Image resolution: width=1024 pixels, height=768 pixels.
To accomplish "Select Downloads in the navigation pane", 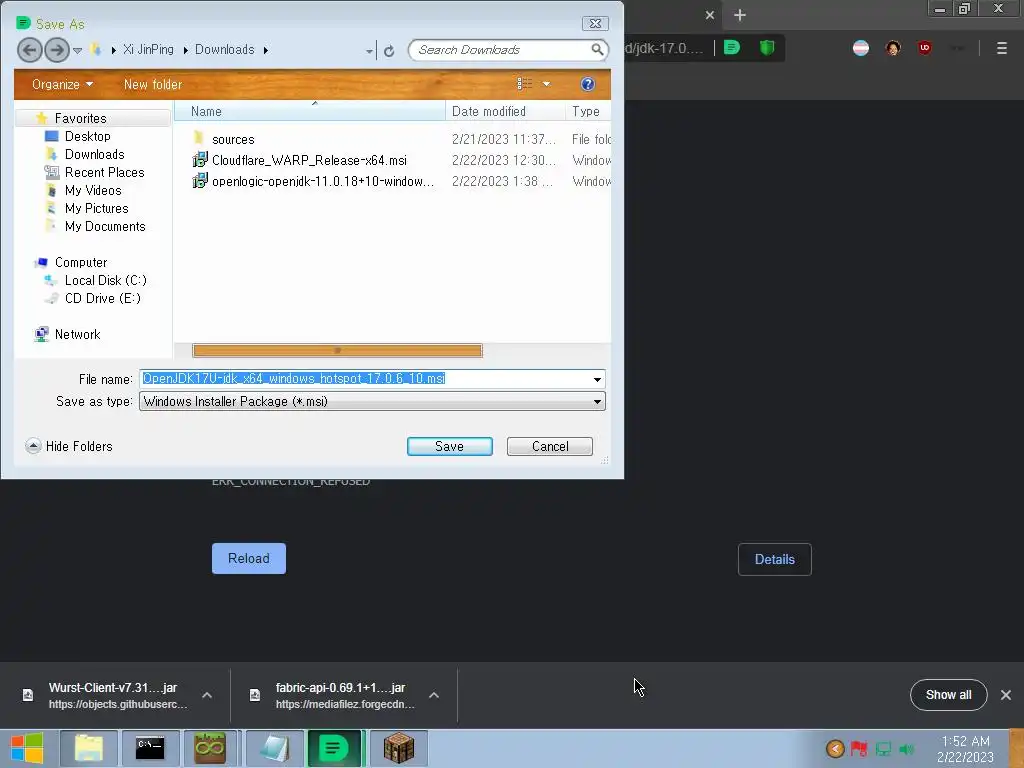I will coord(94,154).
